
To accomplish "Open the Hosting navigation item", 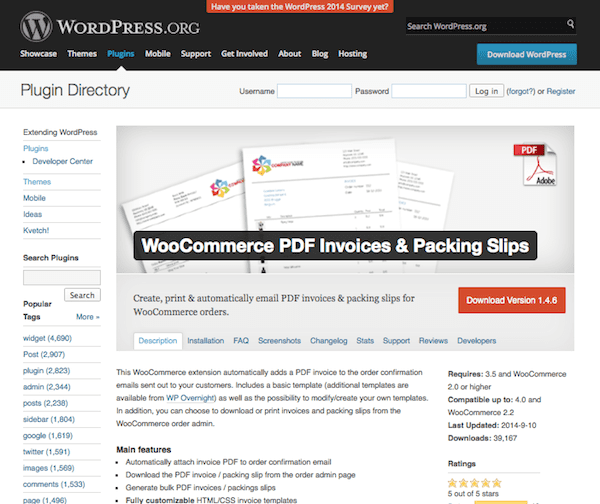I will (x=352, y=54).
